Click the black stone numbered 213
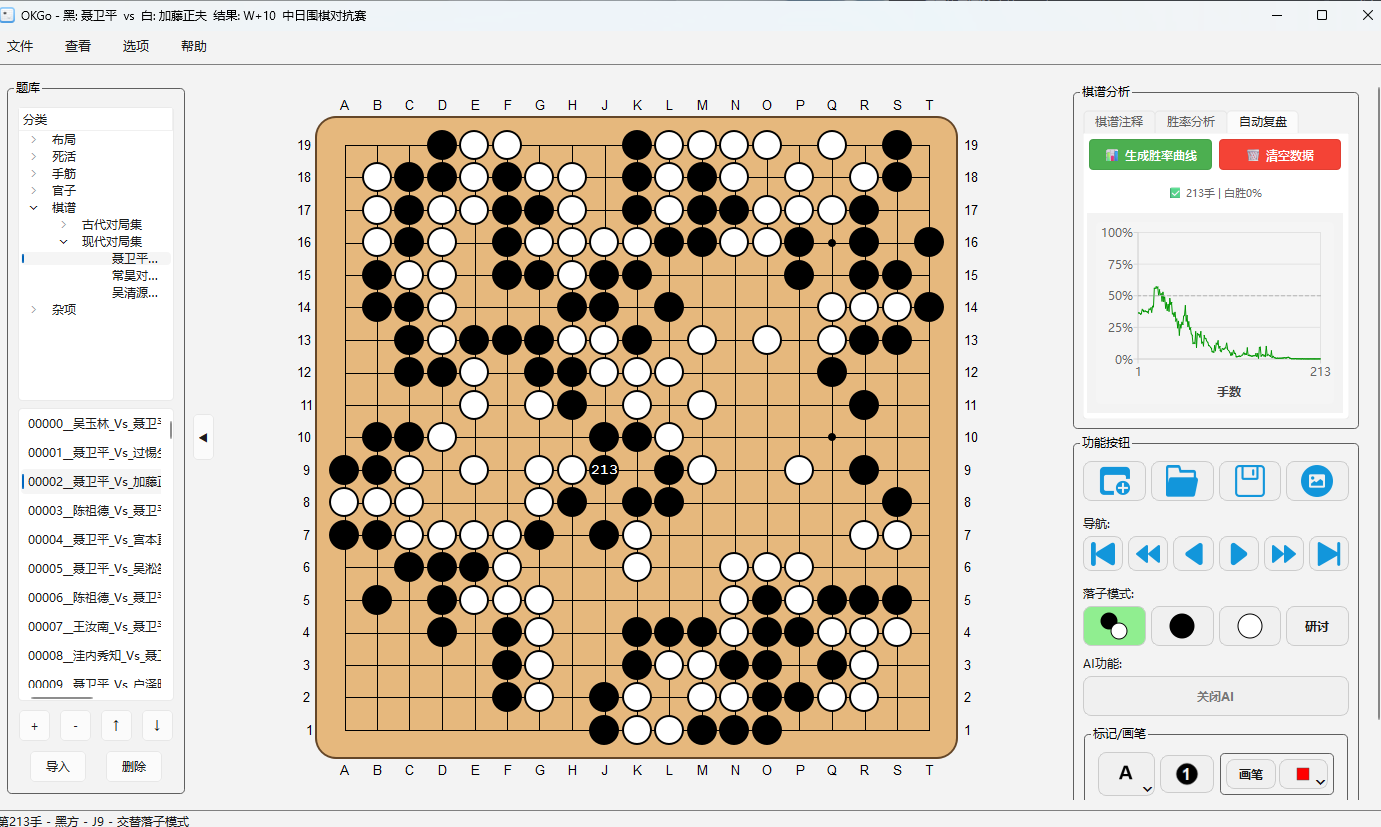The image size is (1381, 827). tap(604, 469)
